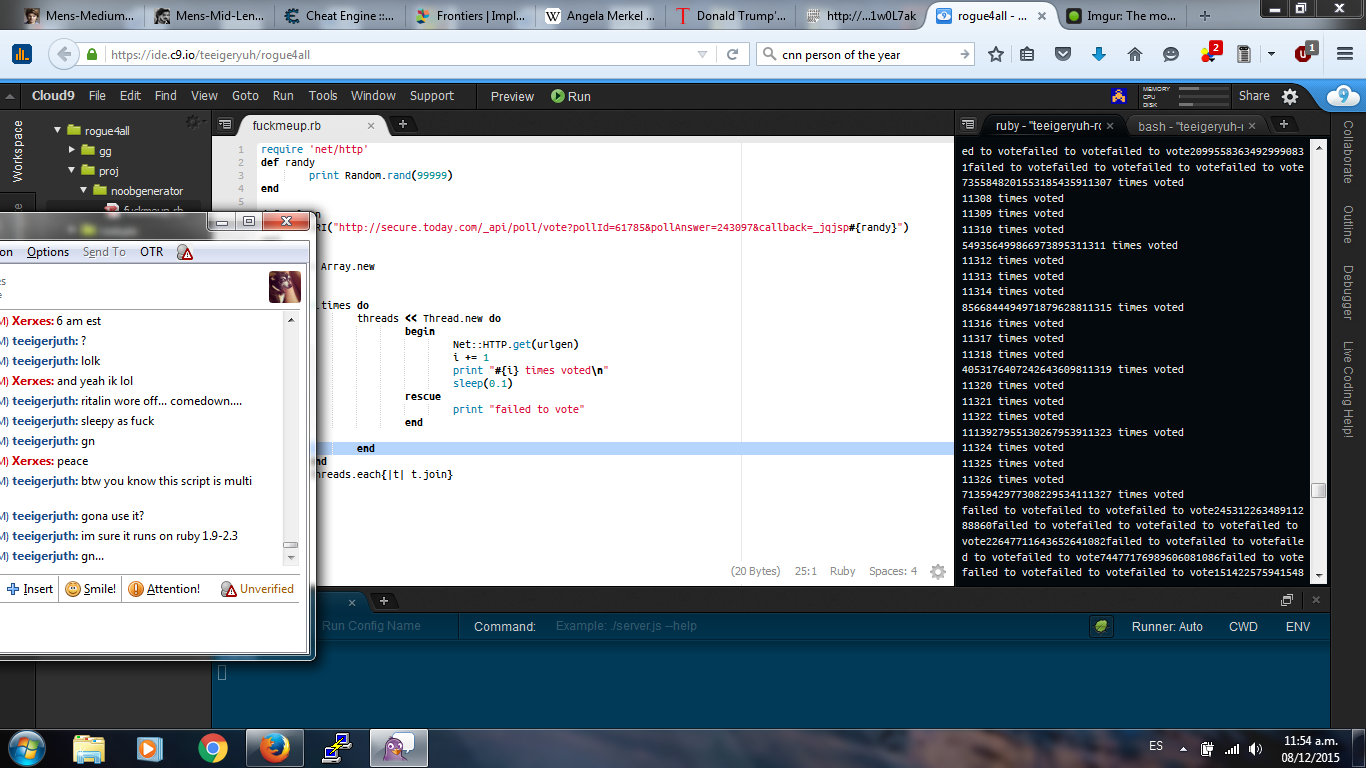Open editor settings gear in status bar
Screen dimensions: 1366x768
pyautogui.click(x=937, y=571)
